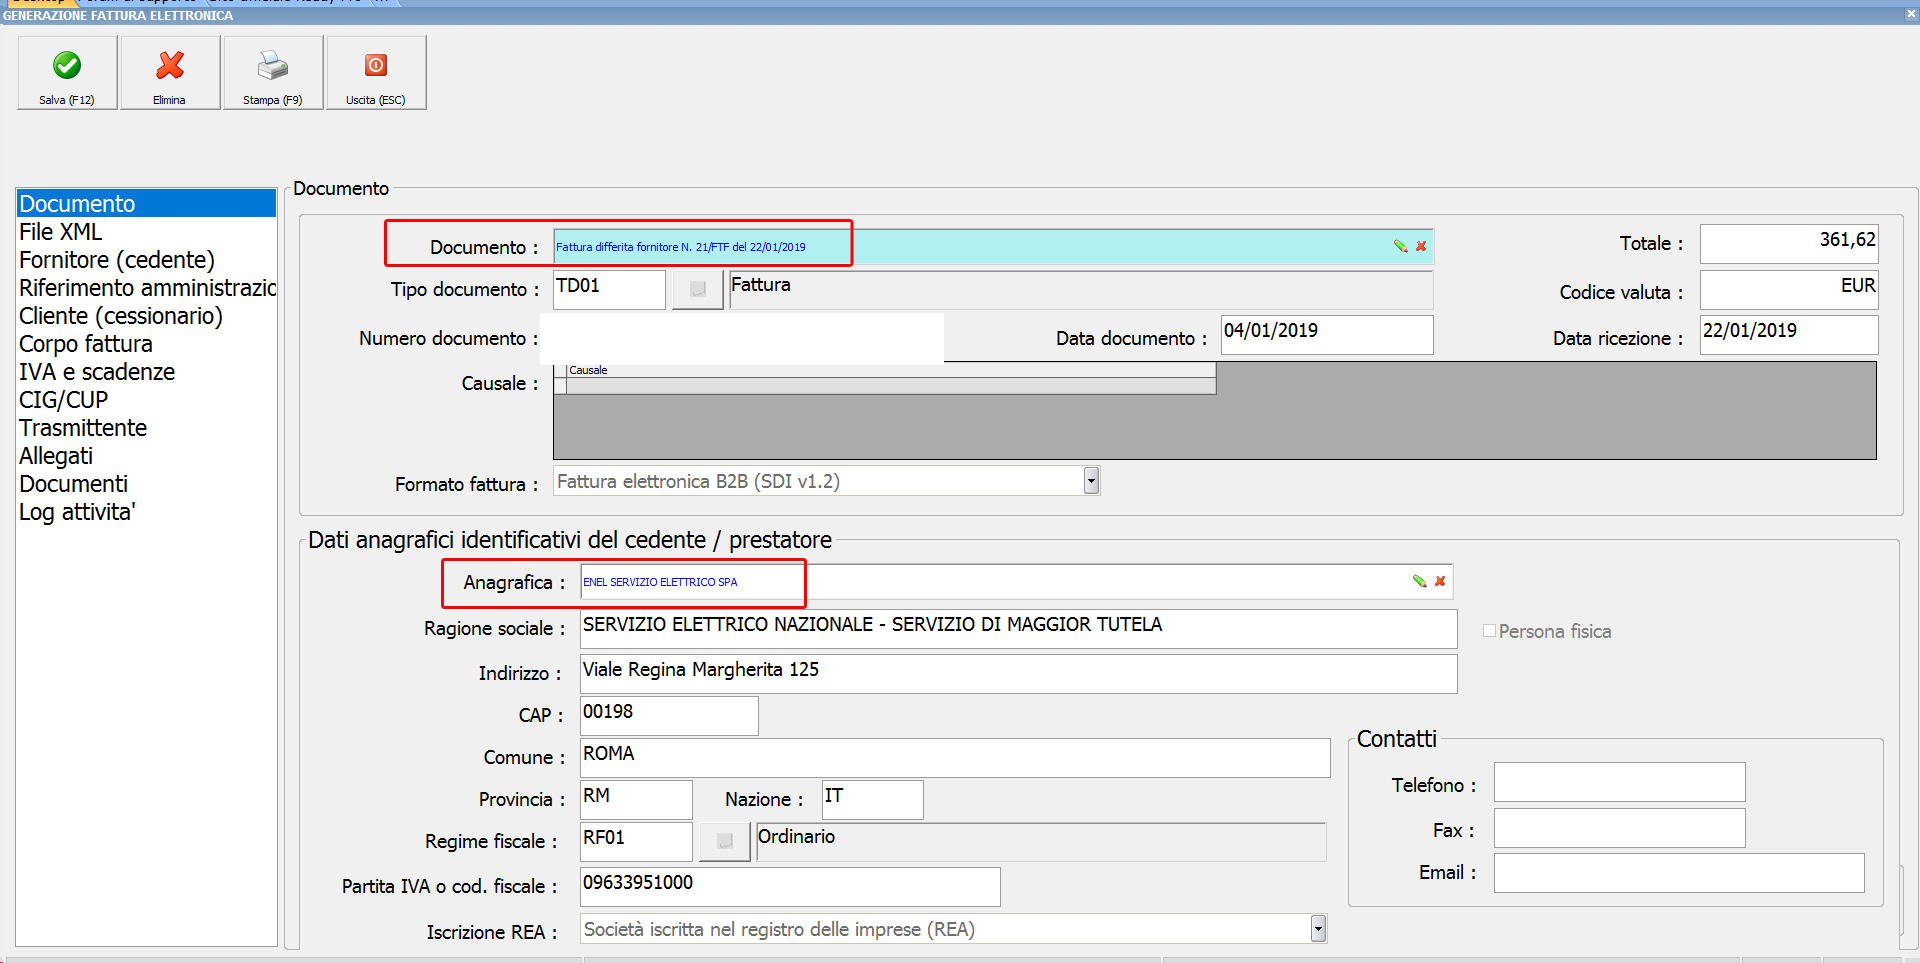Open Log attivita' section
The height and width of the screenshot is (963, 1920).
pos(146,512)
